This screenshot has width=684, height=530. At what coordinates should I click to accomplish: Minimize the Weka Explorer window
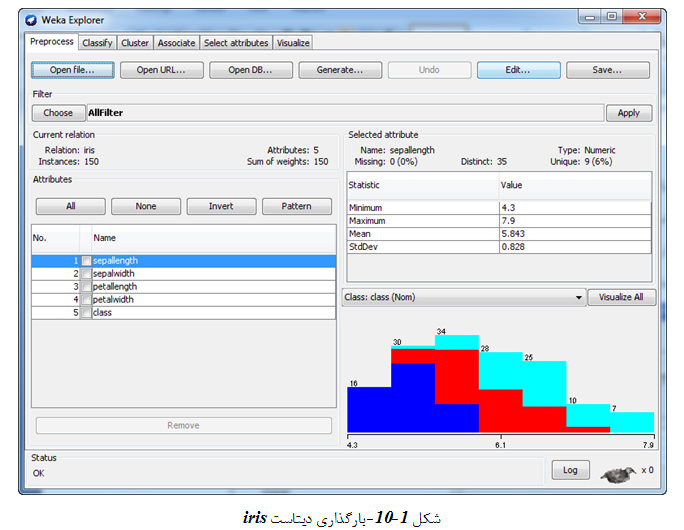(590, 17)
